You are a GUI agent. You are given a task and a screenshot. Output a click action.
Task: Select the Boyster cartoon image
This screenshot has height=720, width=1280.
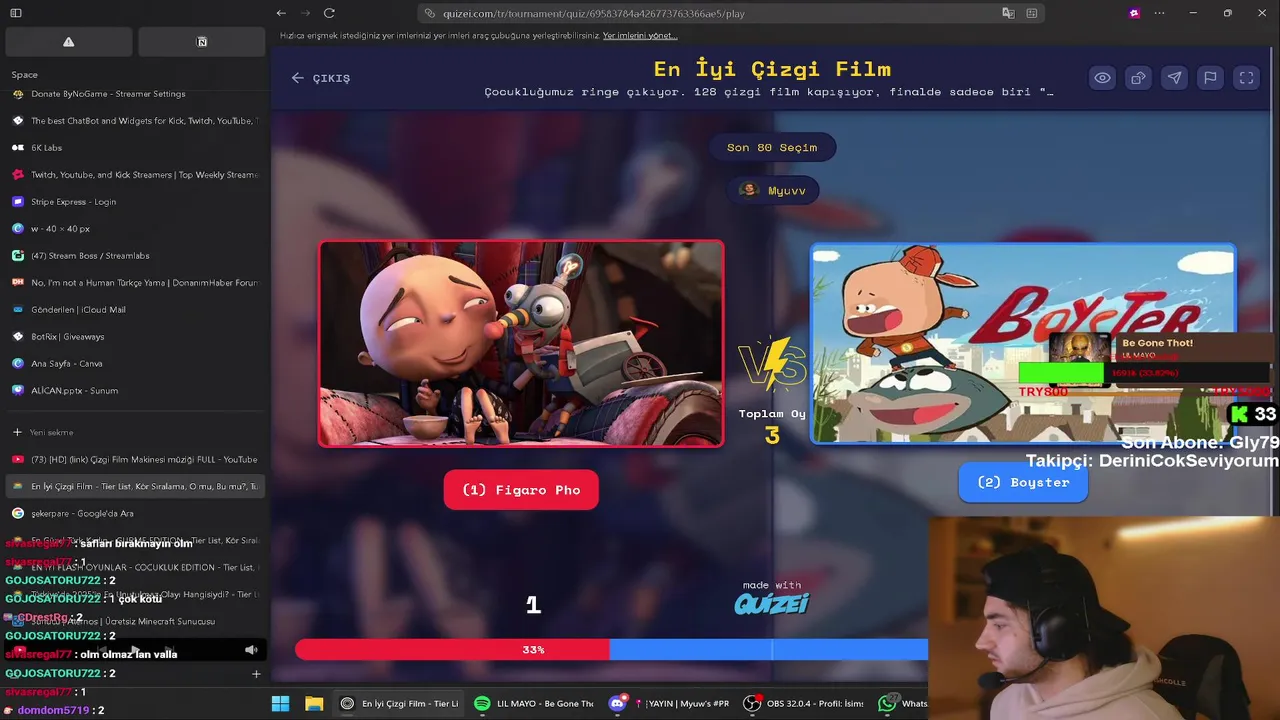[1023, 343]
